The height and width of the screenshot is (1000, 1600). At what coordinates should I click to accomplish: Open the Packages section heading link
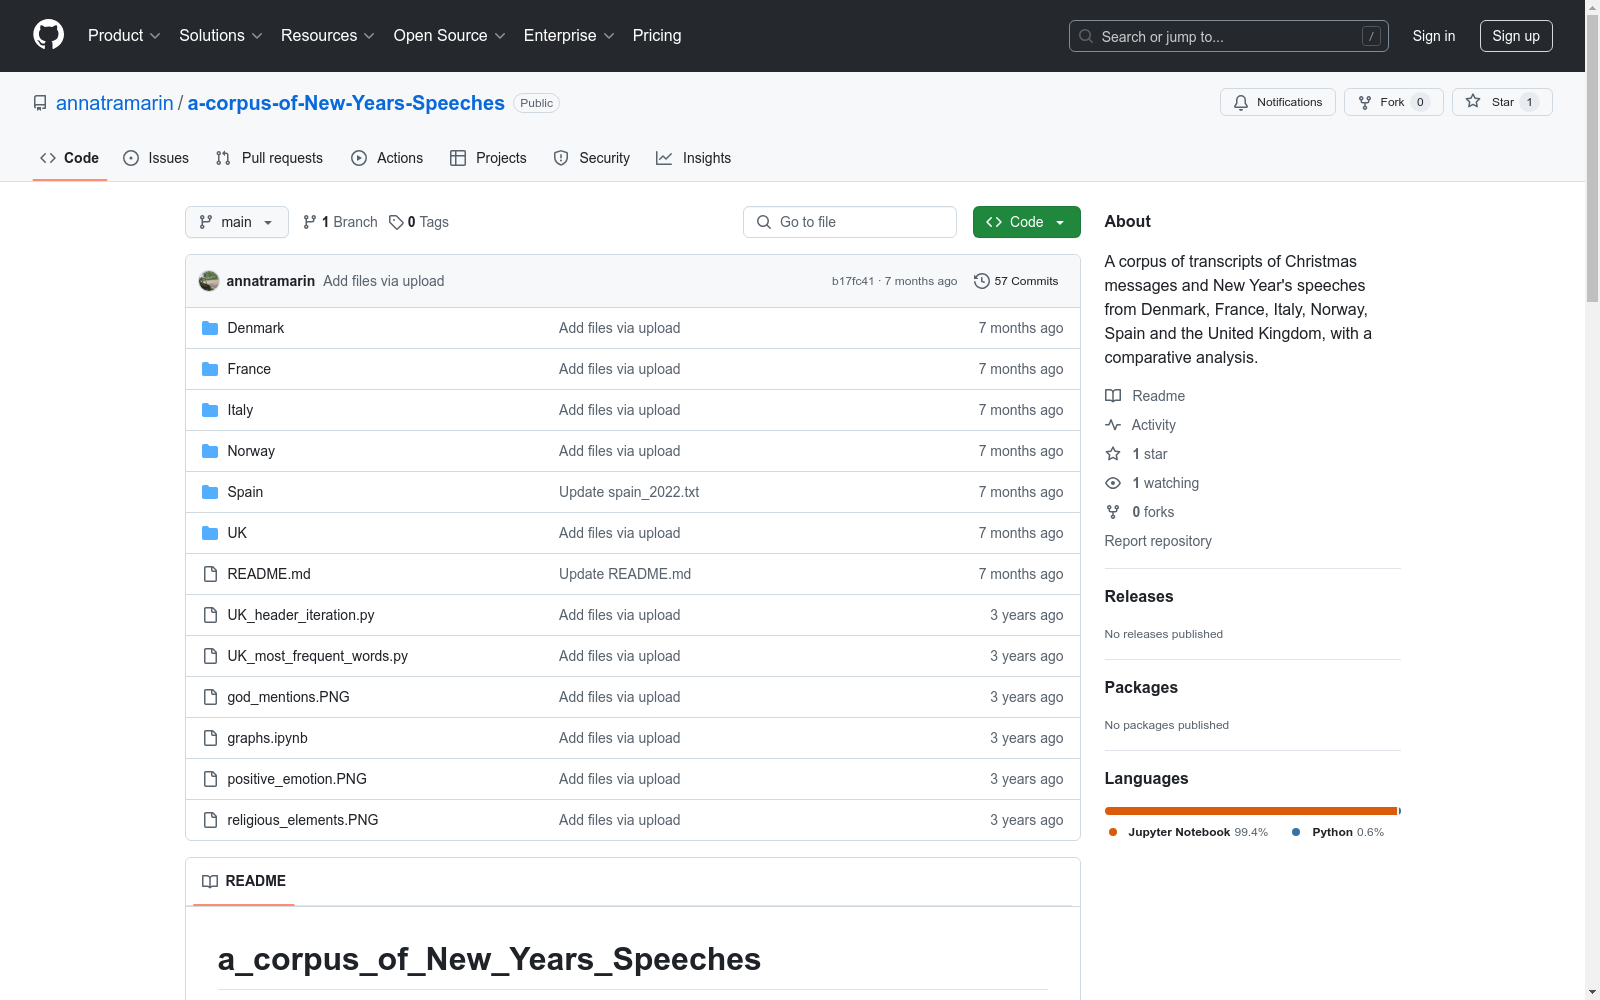1141,688
